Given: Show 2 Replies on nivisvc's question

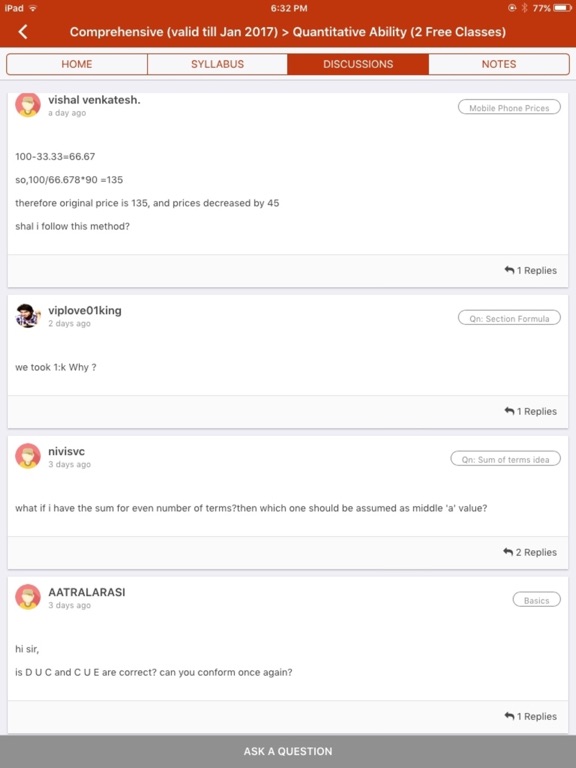Looking at the screenshot, I should (530, 552).
